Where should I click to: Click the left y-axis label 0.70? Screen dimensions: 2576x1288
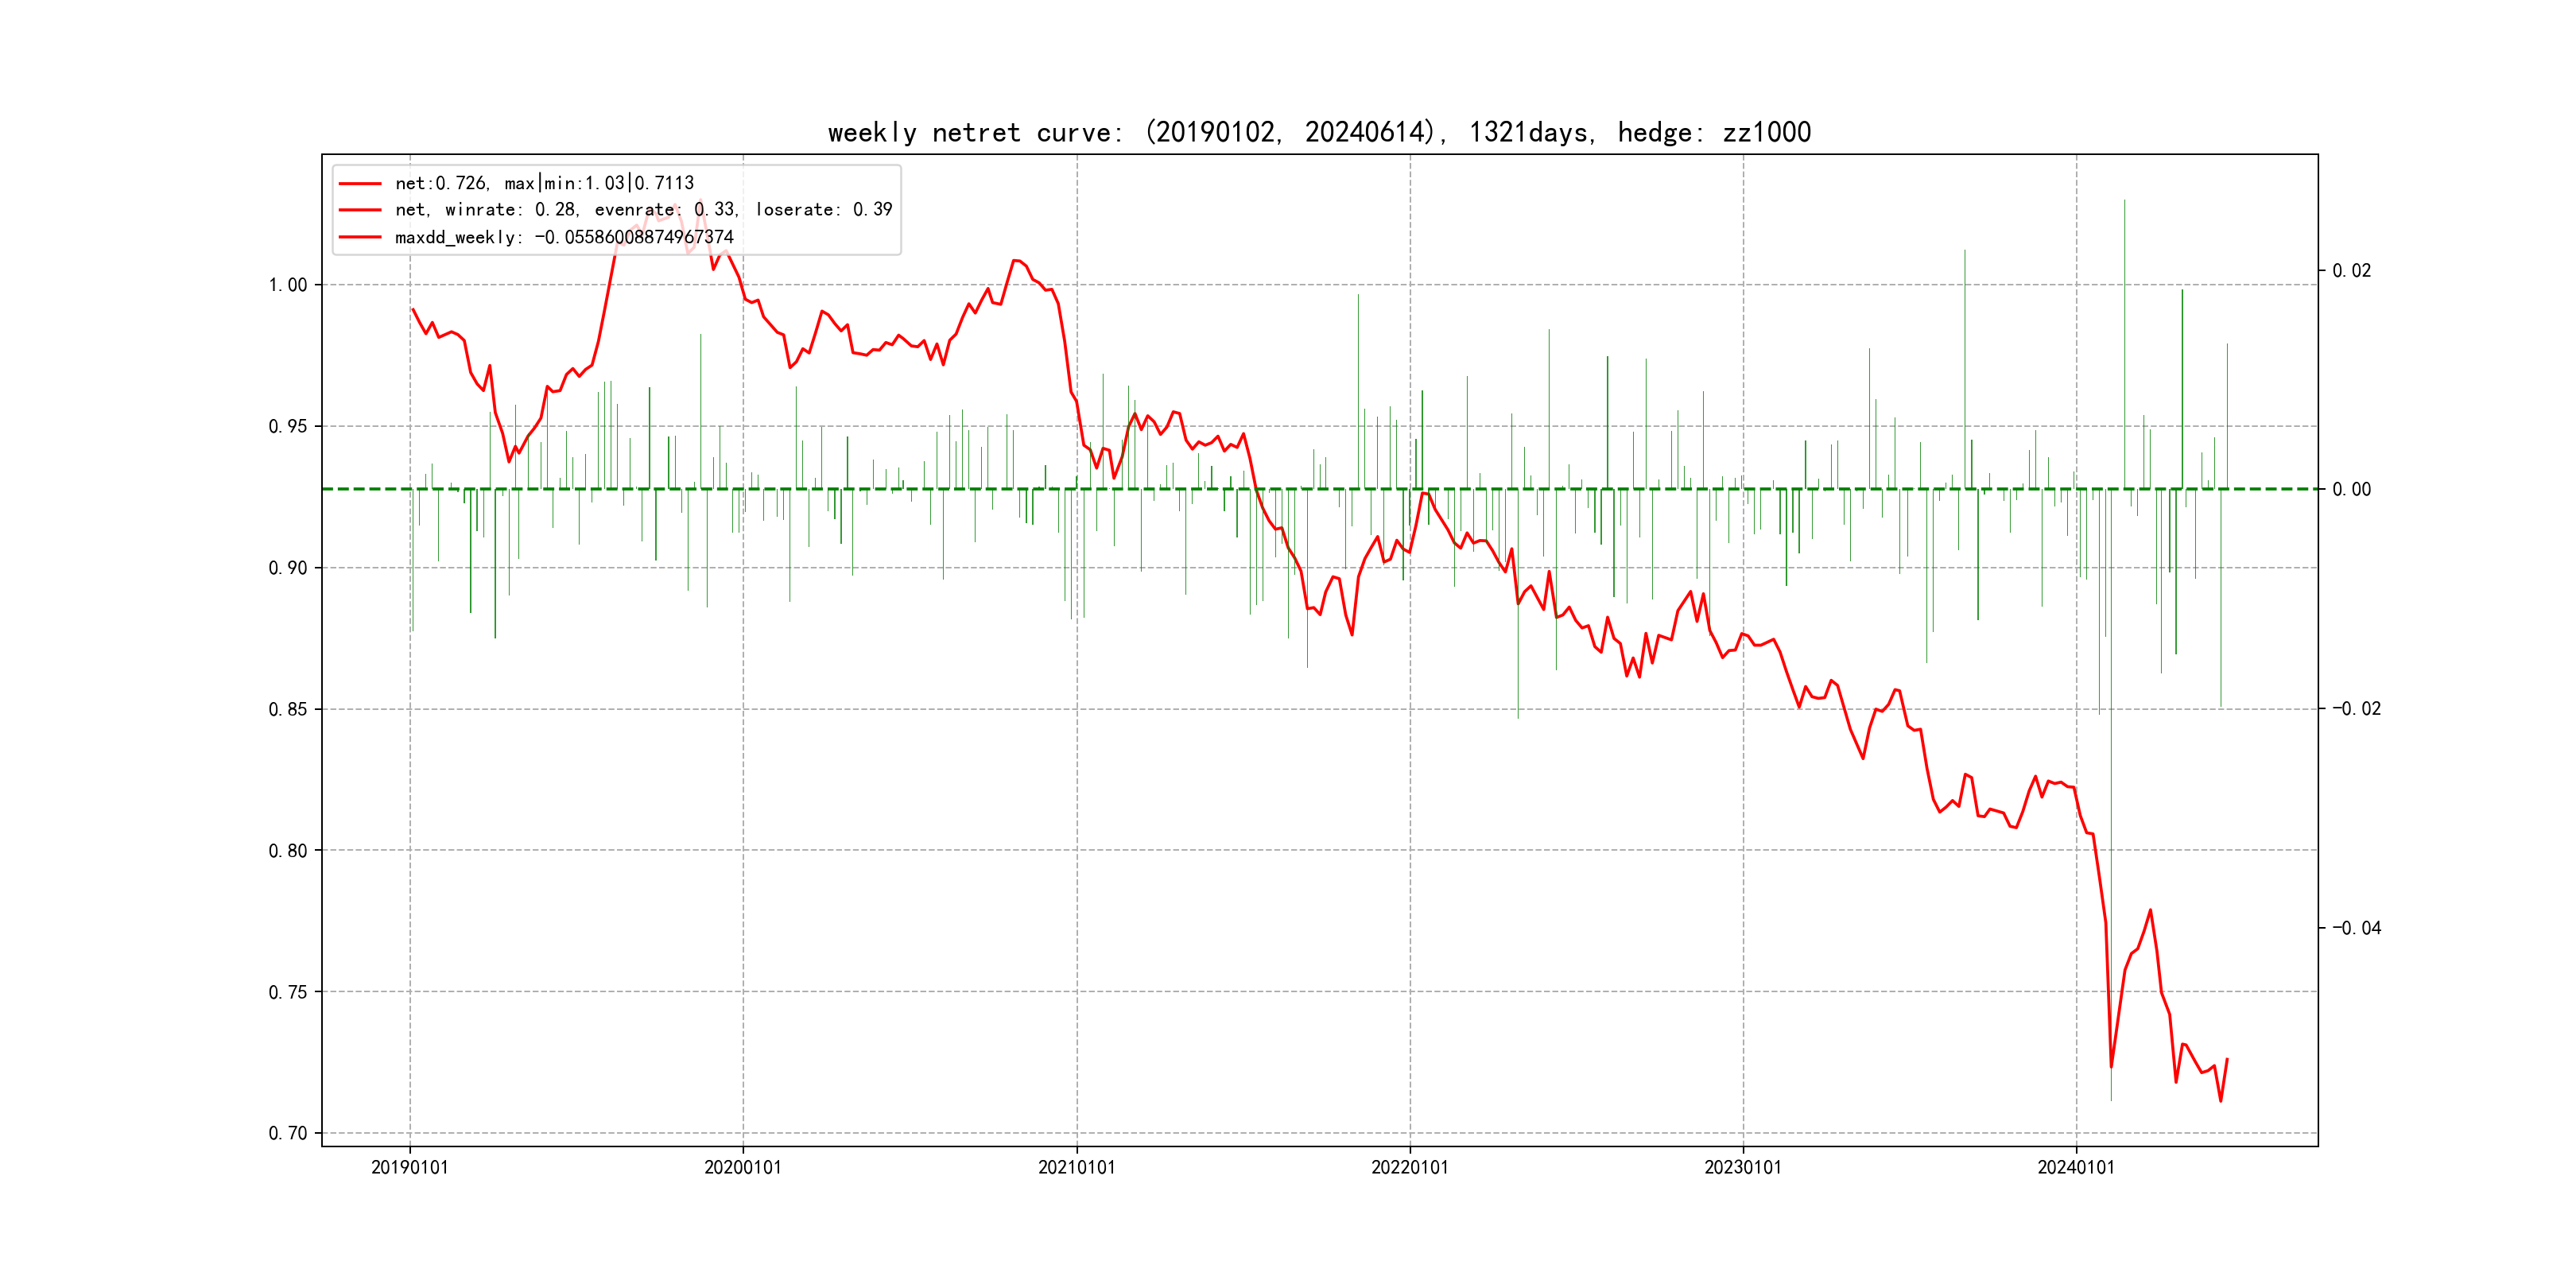click(x=288, y=1133)
